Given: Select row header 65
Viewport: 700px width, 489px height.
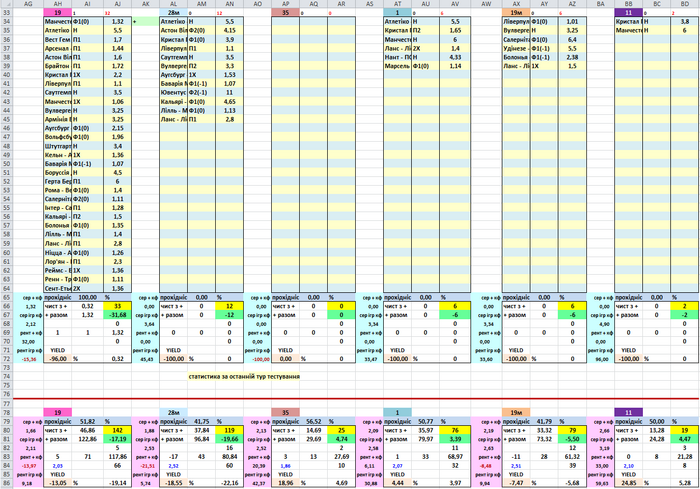Looking at the screenshot, I should coord(6,297).
